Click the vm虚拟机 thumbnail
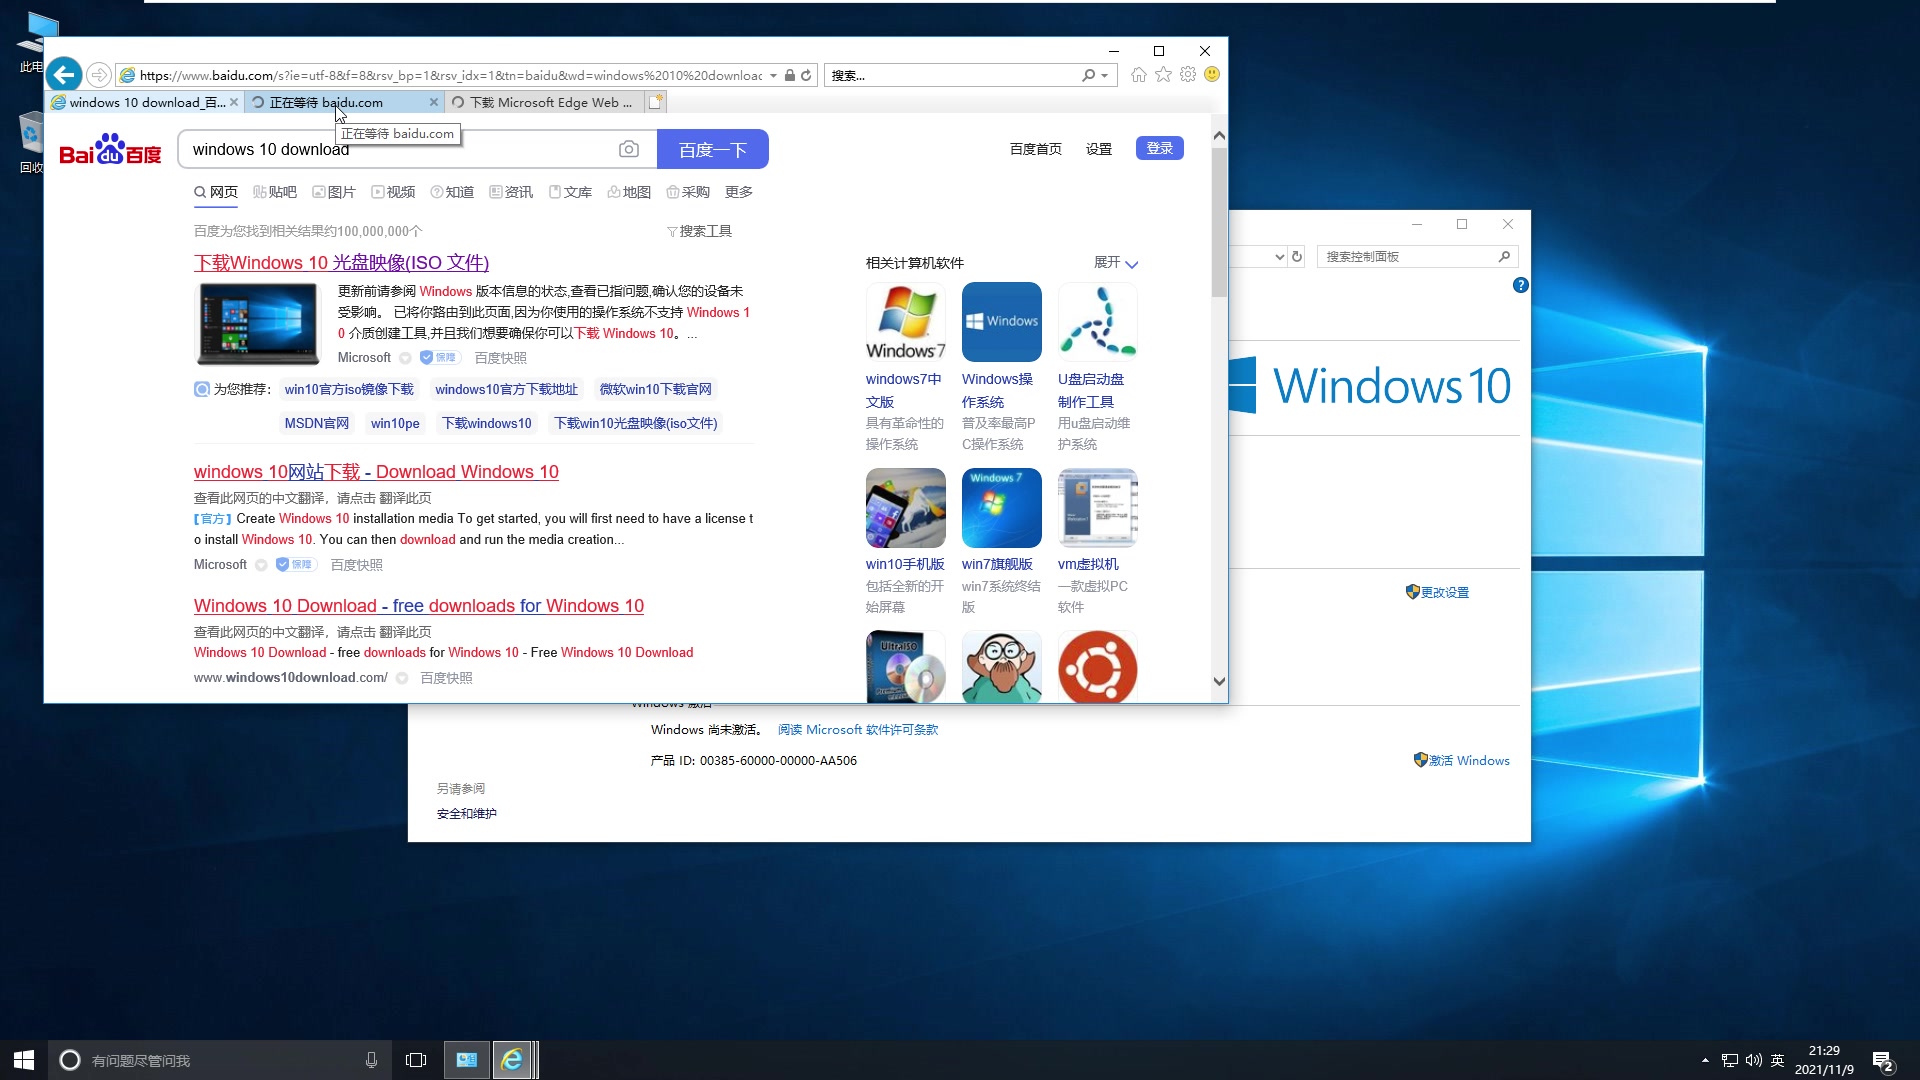Viewport: 1920px width, 1080px height. tap(1098, 508)
